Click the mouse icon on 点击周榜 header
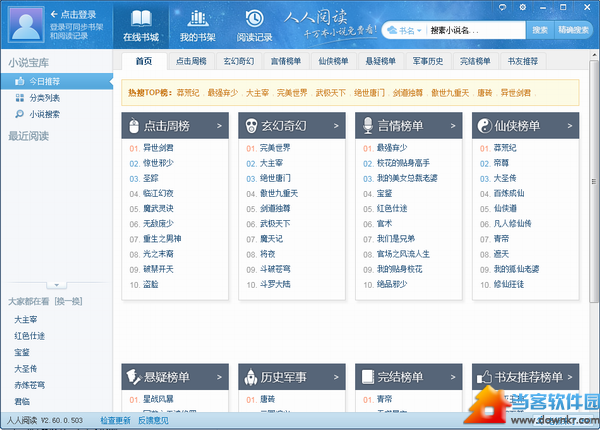 [x=134, y=125]
